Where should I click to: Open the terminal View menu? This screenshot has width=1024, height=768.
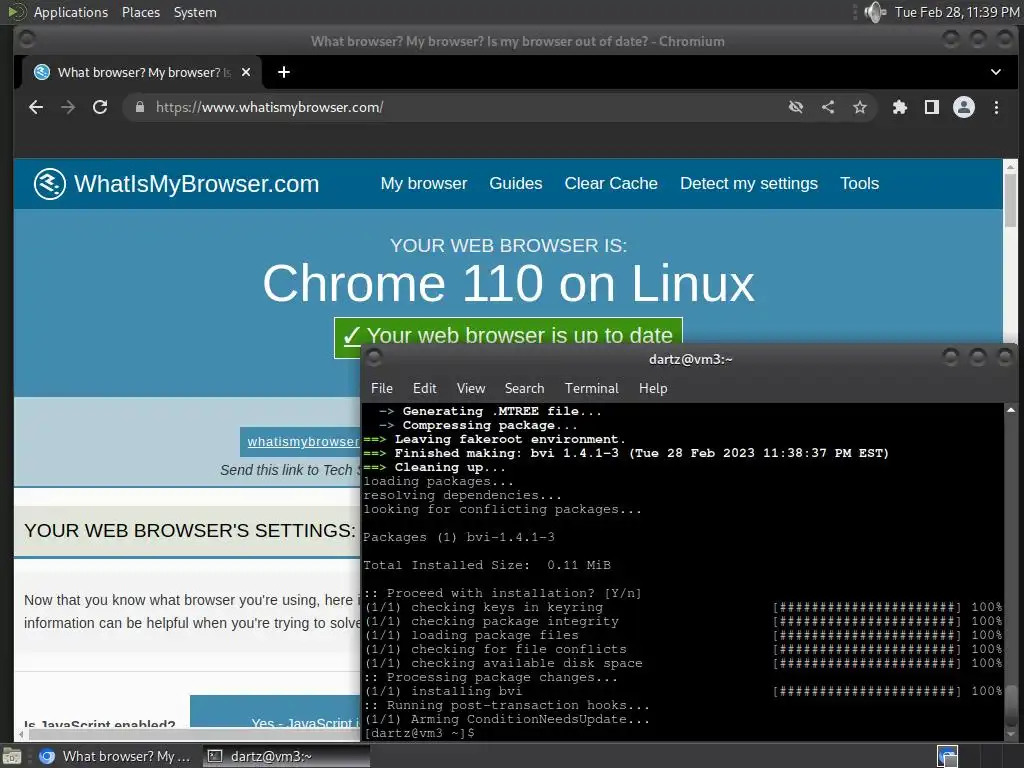click(471, 388)
